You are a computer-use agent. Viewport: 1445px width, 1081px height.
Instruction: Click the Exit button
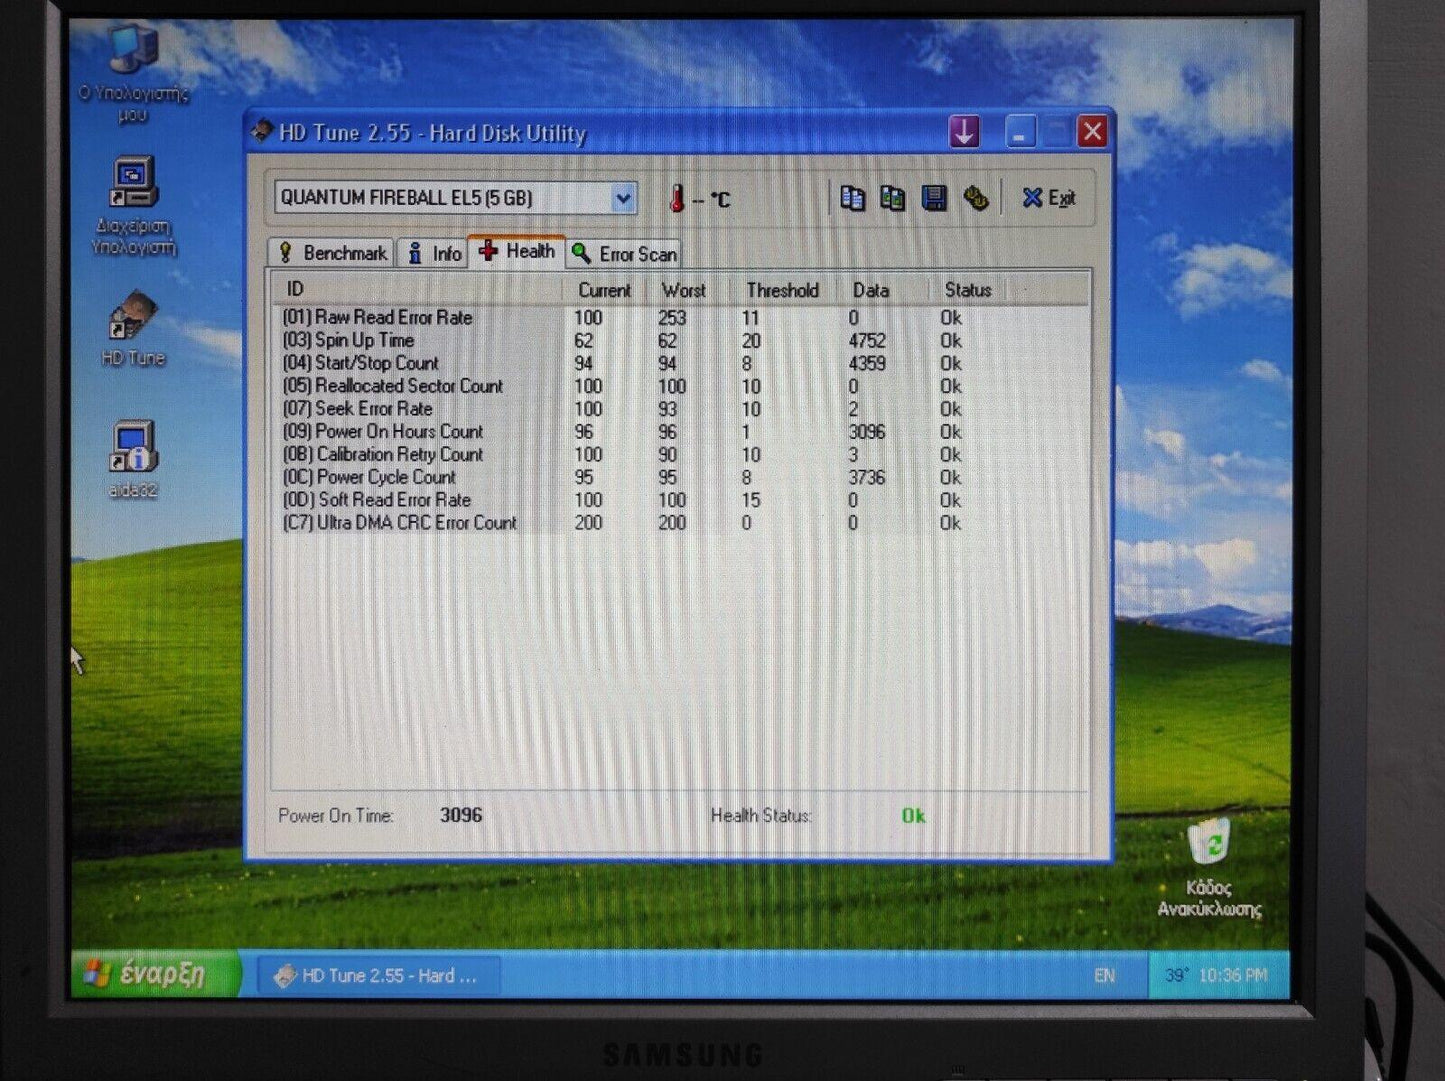pyautogui.click(x=1049, y=198)
